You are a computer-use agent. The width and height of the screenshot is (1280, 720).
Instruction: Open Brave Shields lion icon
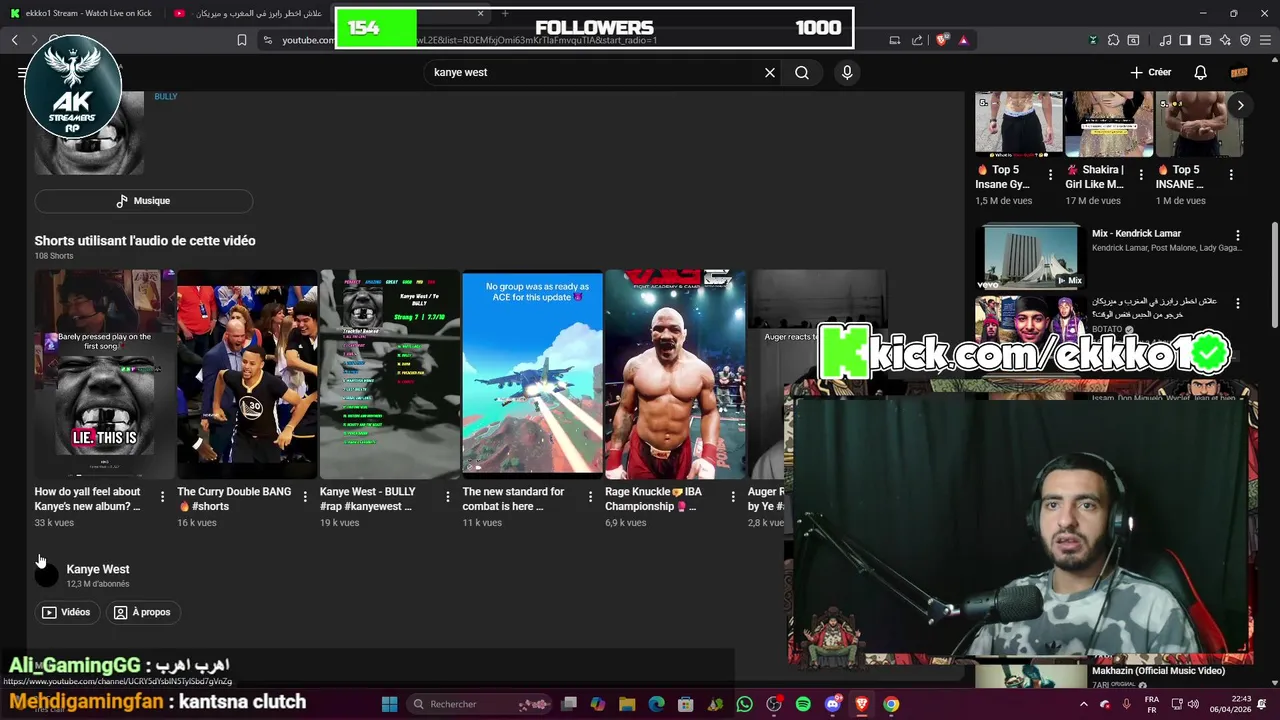tap(942, 40)
